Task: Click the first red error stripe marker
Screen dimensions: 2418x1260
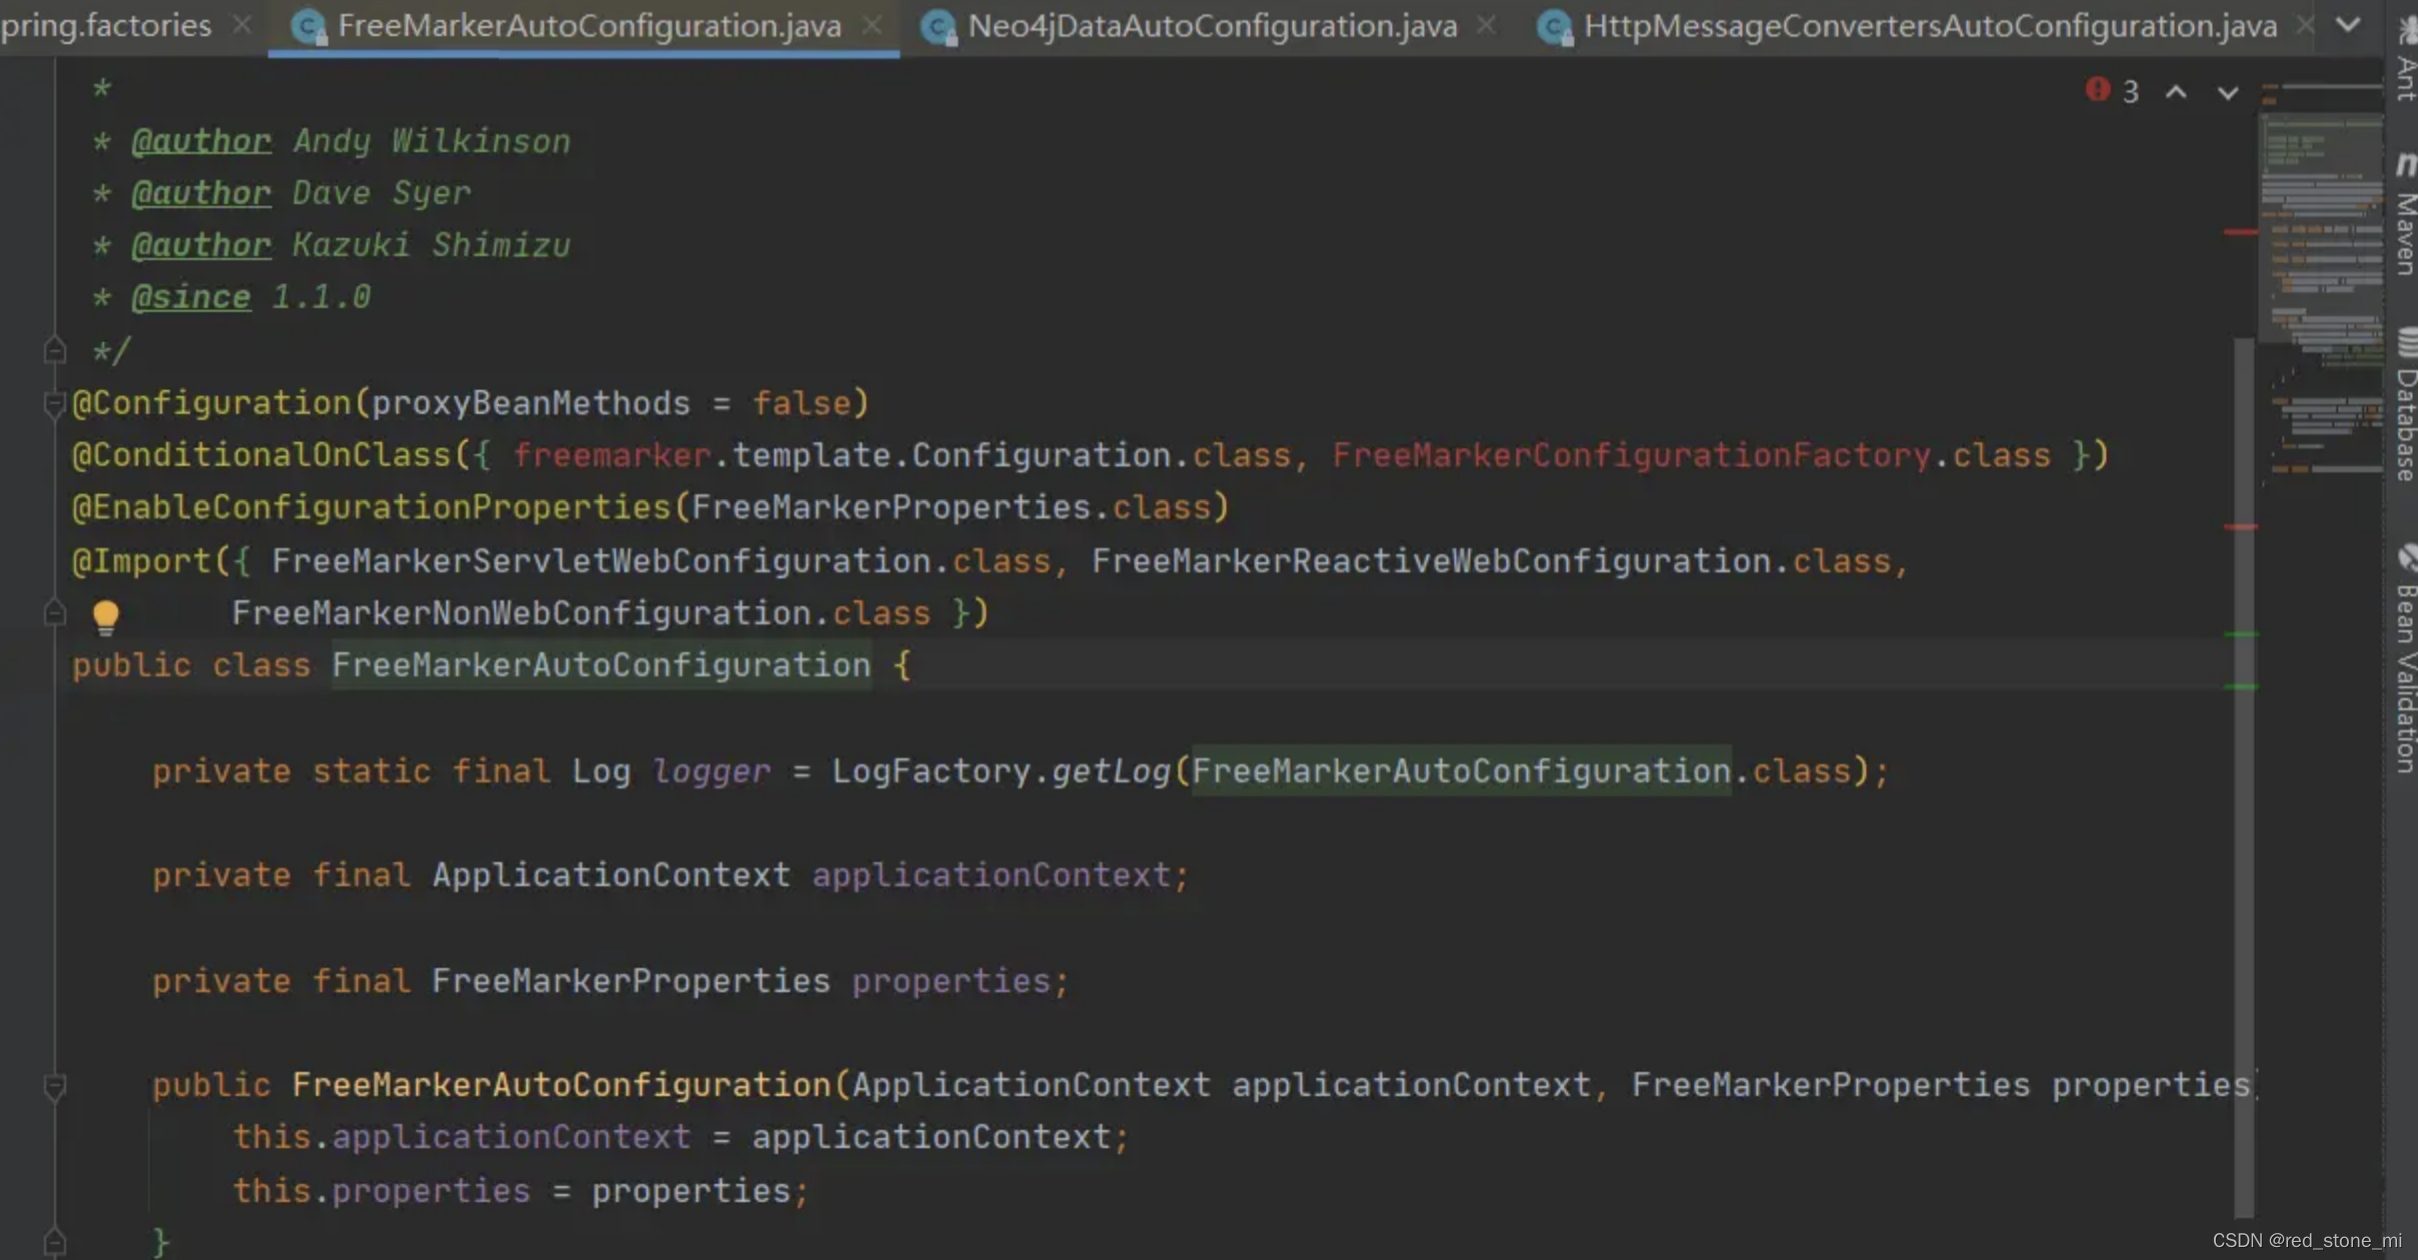Action: pyautogui.click(x=2240, y=232)
